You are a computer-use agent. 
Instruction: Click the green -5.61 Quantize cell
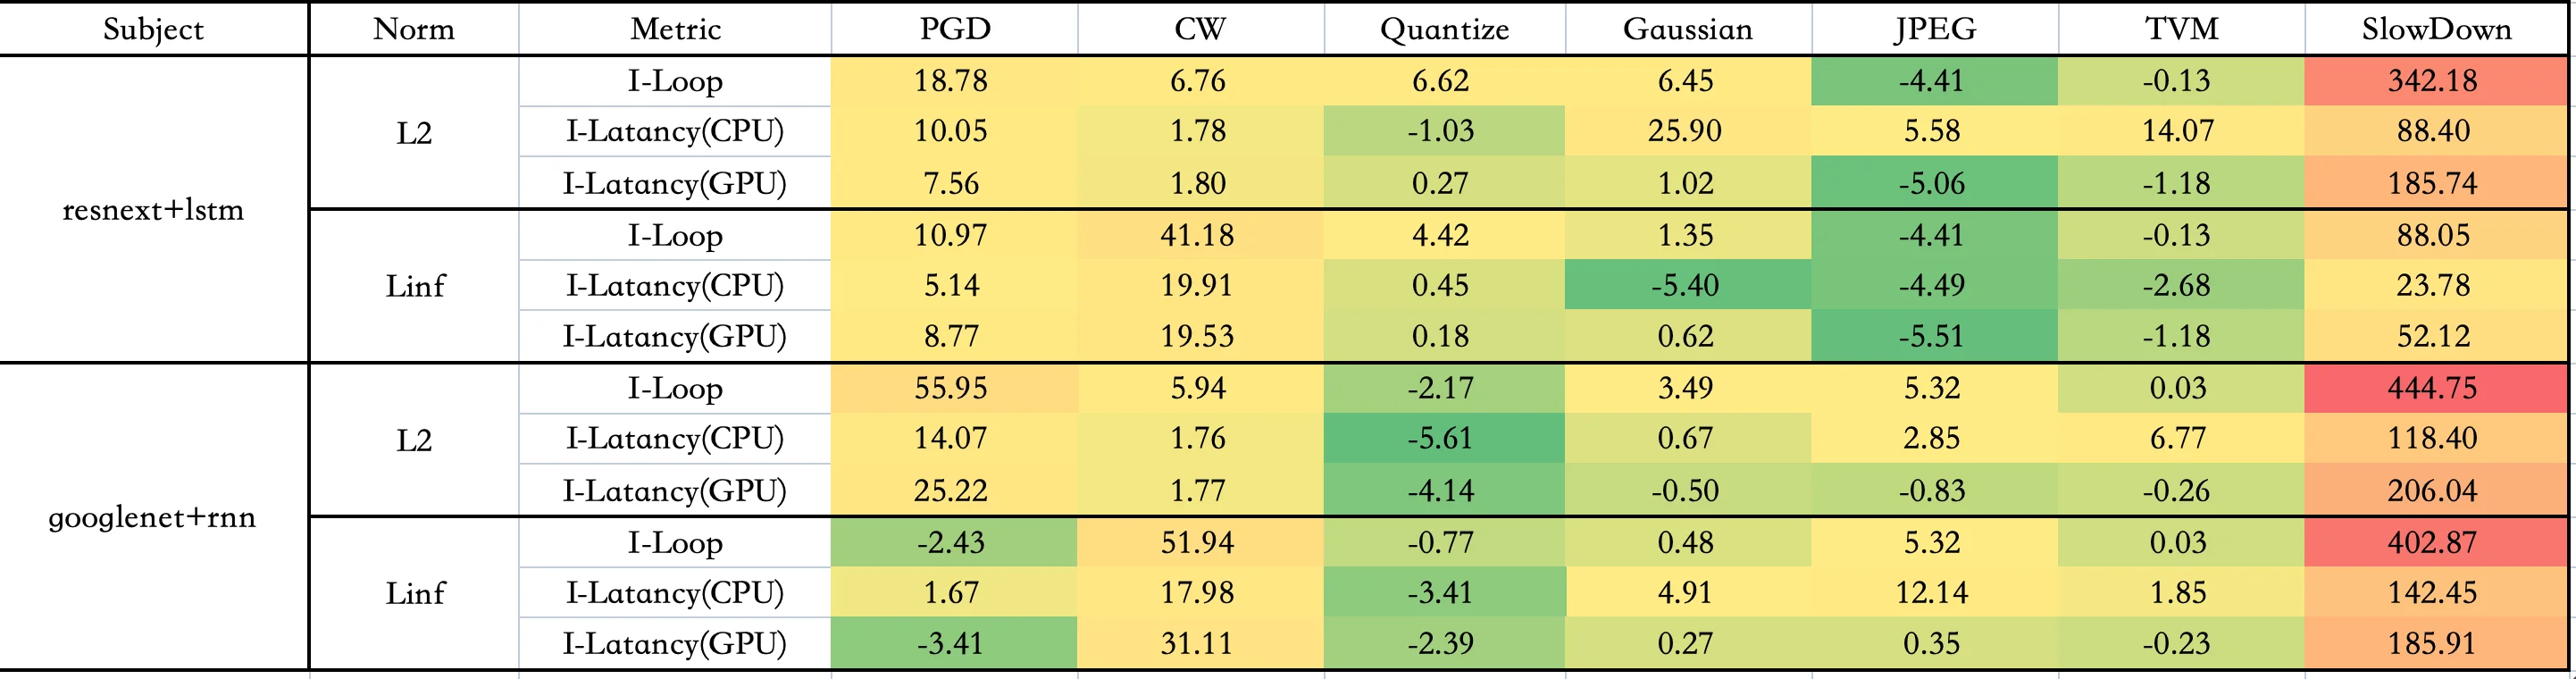(1441, 438)
